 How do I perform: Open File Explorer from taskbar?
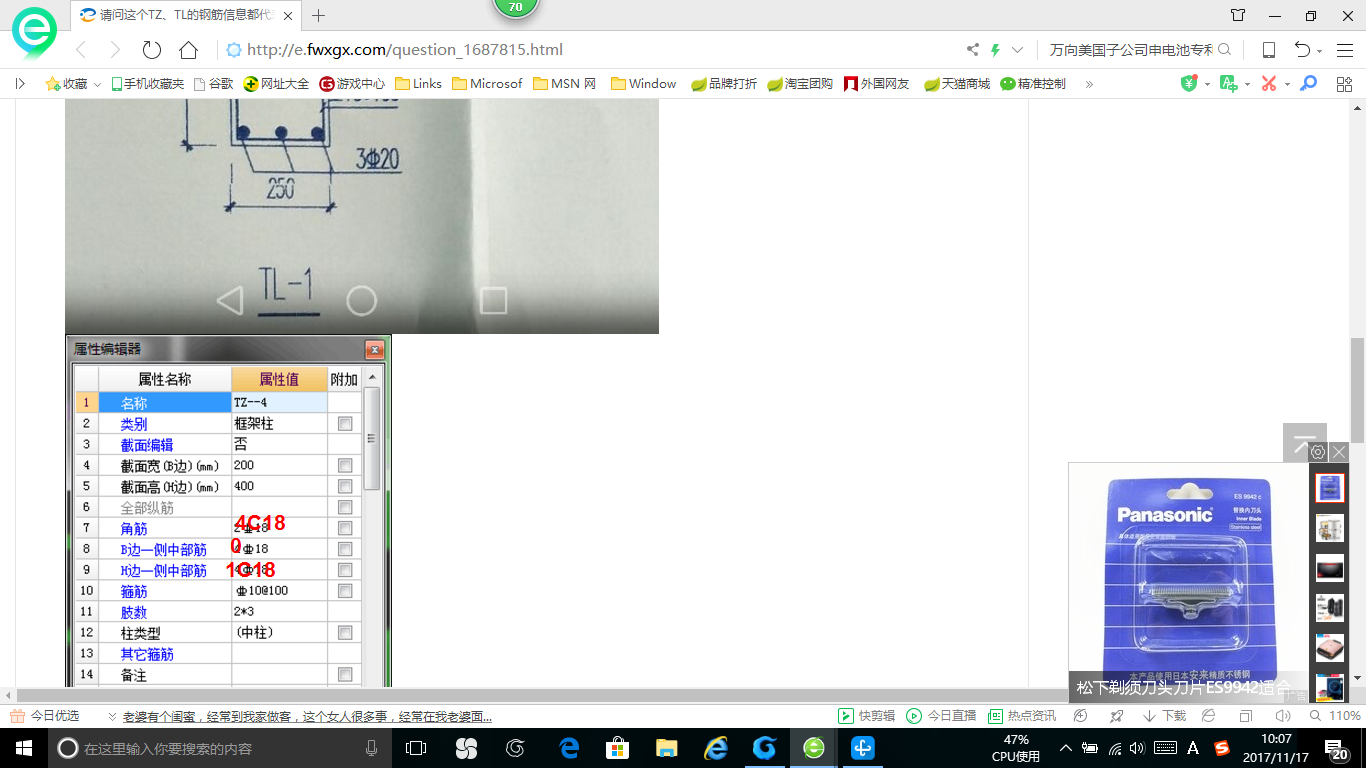666,748
